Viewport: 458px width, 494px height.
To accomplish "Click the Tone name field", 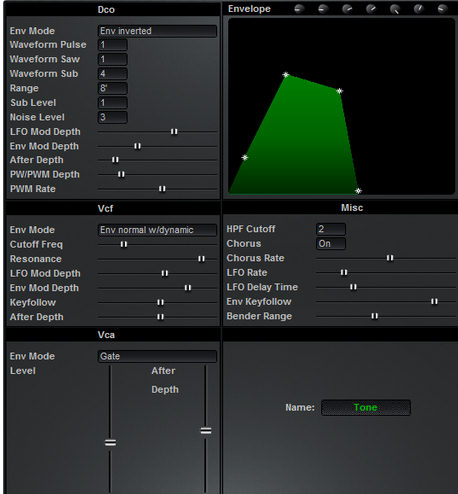I will point(366,407).
